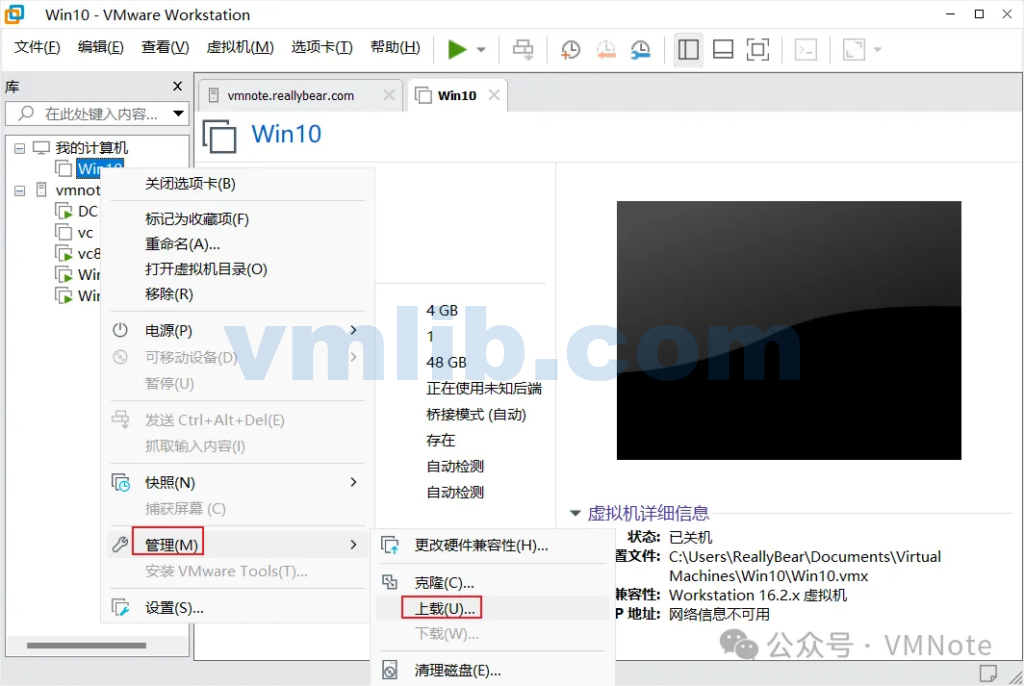Click the wrench icon beside 管理(M)
This screenshot has height=686, width=1024.
120,544
